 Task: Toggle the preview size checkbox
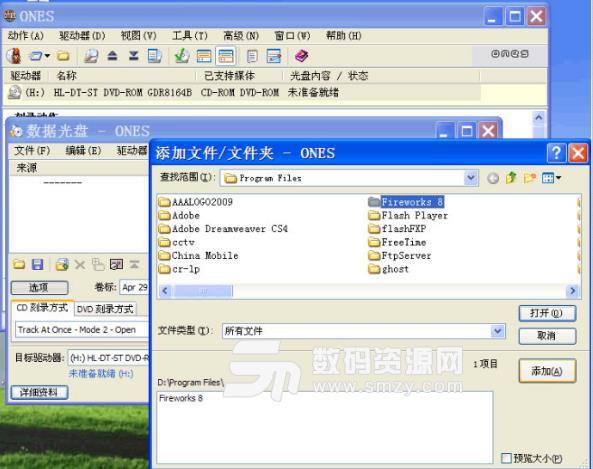pos(506,458)
